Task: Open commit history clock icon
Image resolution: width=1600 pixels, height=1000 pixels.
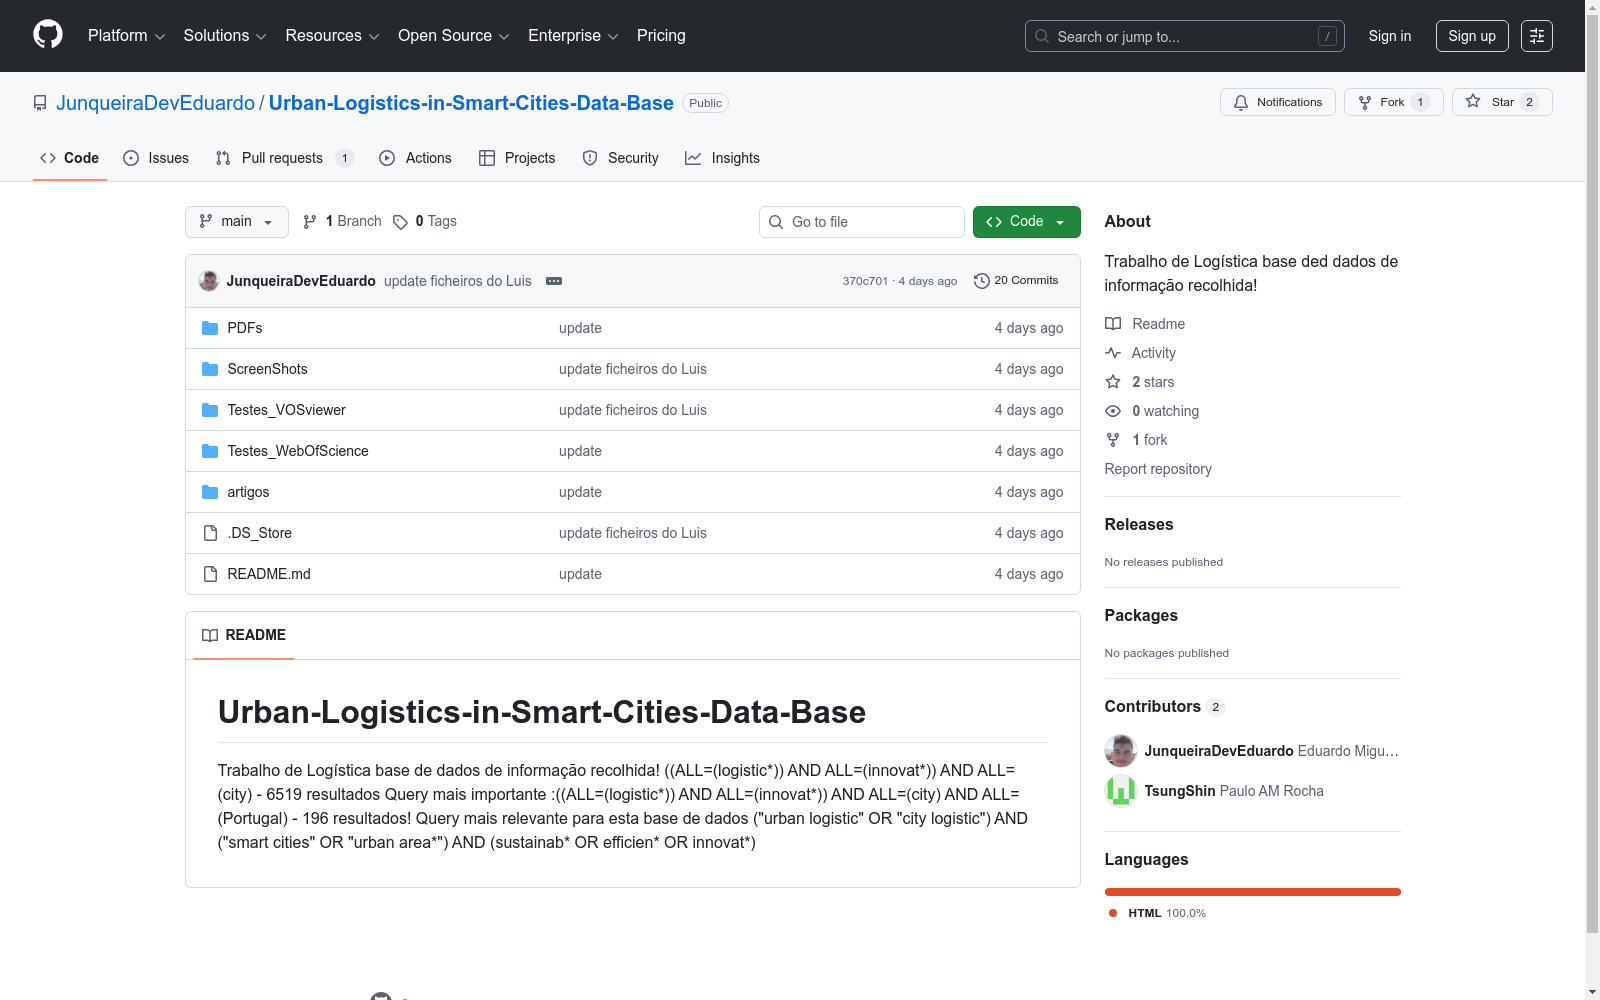Action: [982, 281]
